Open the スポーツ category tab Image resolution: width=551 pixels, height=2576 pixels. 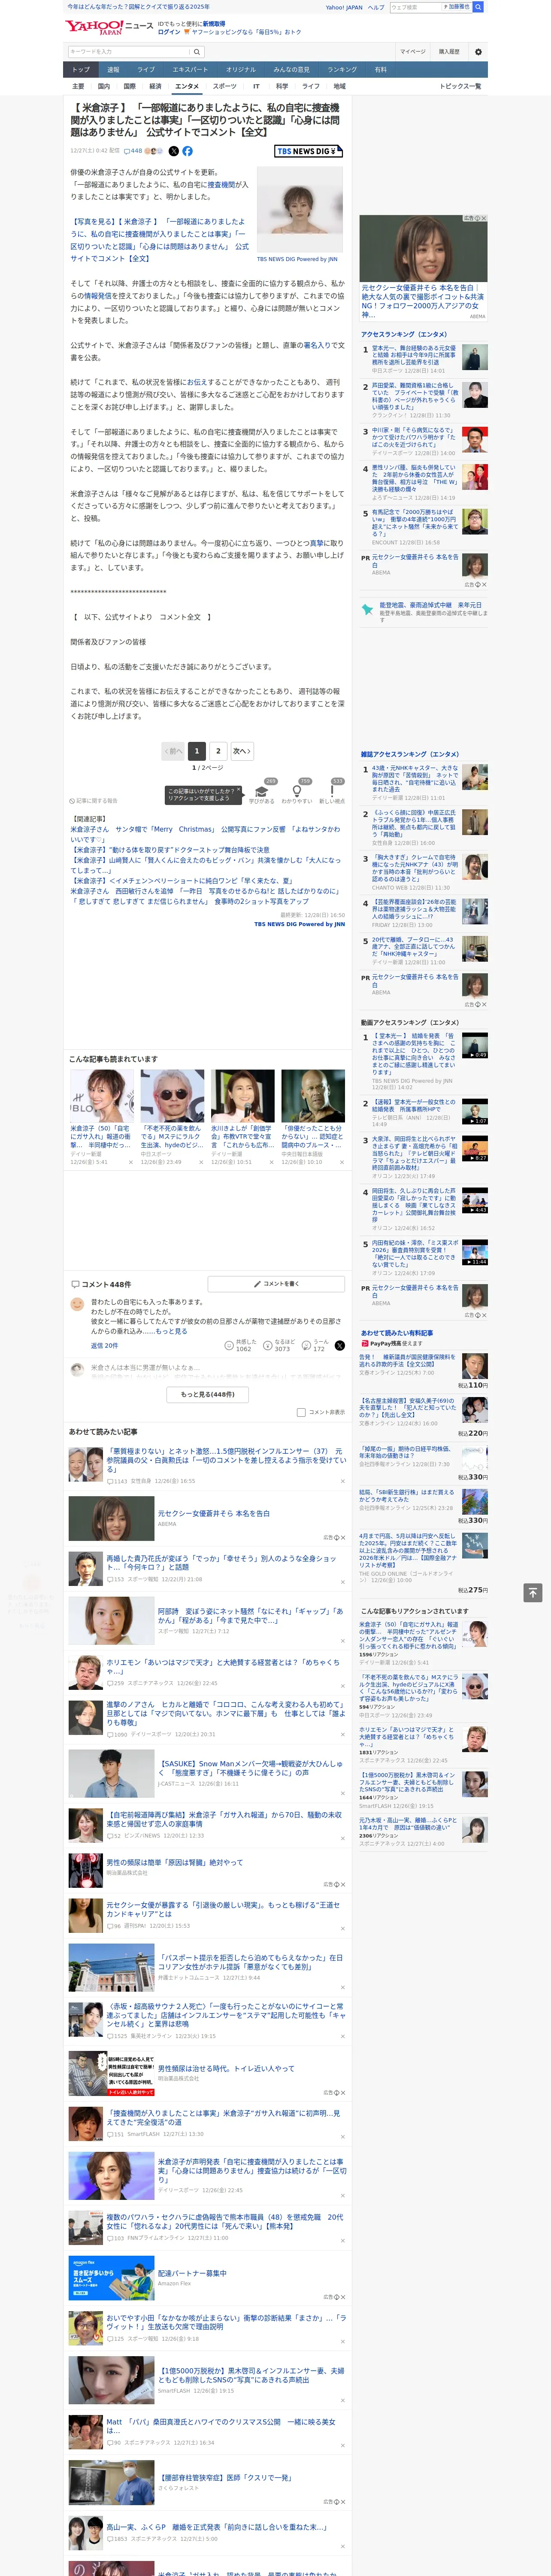tap(225, 86)
